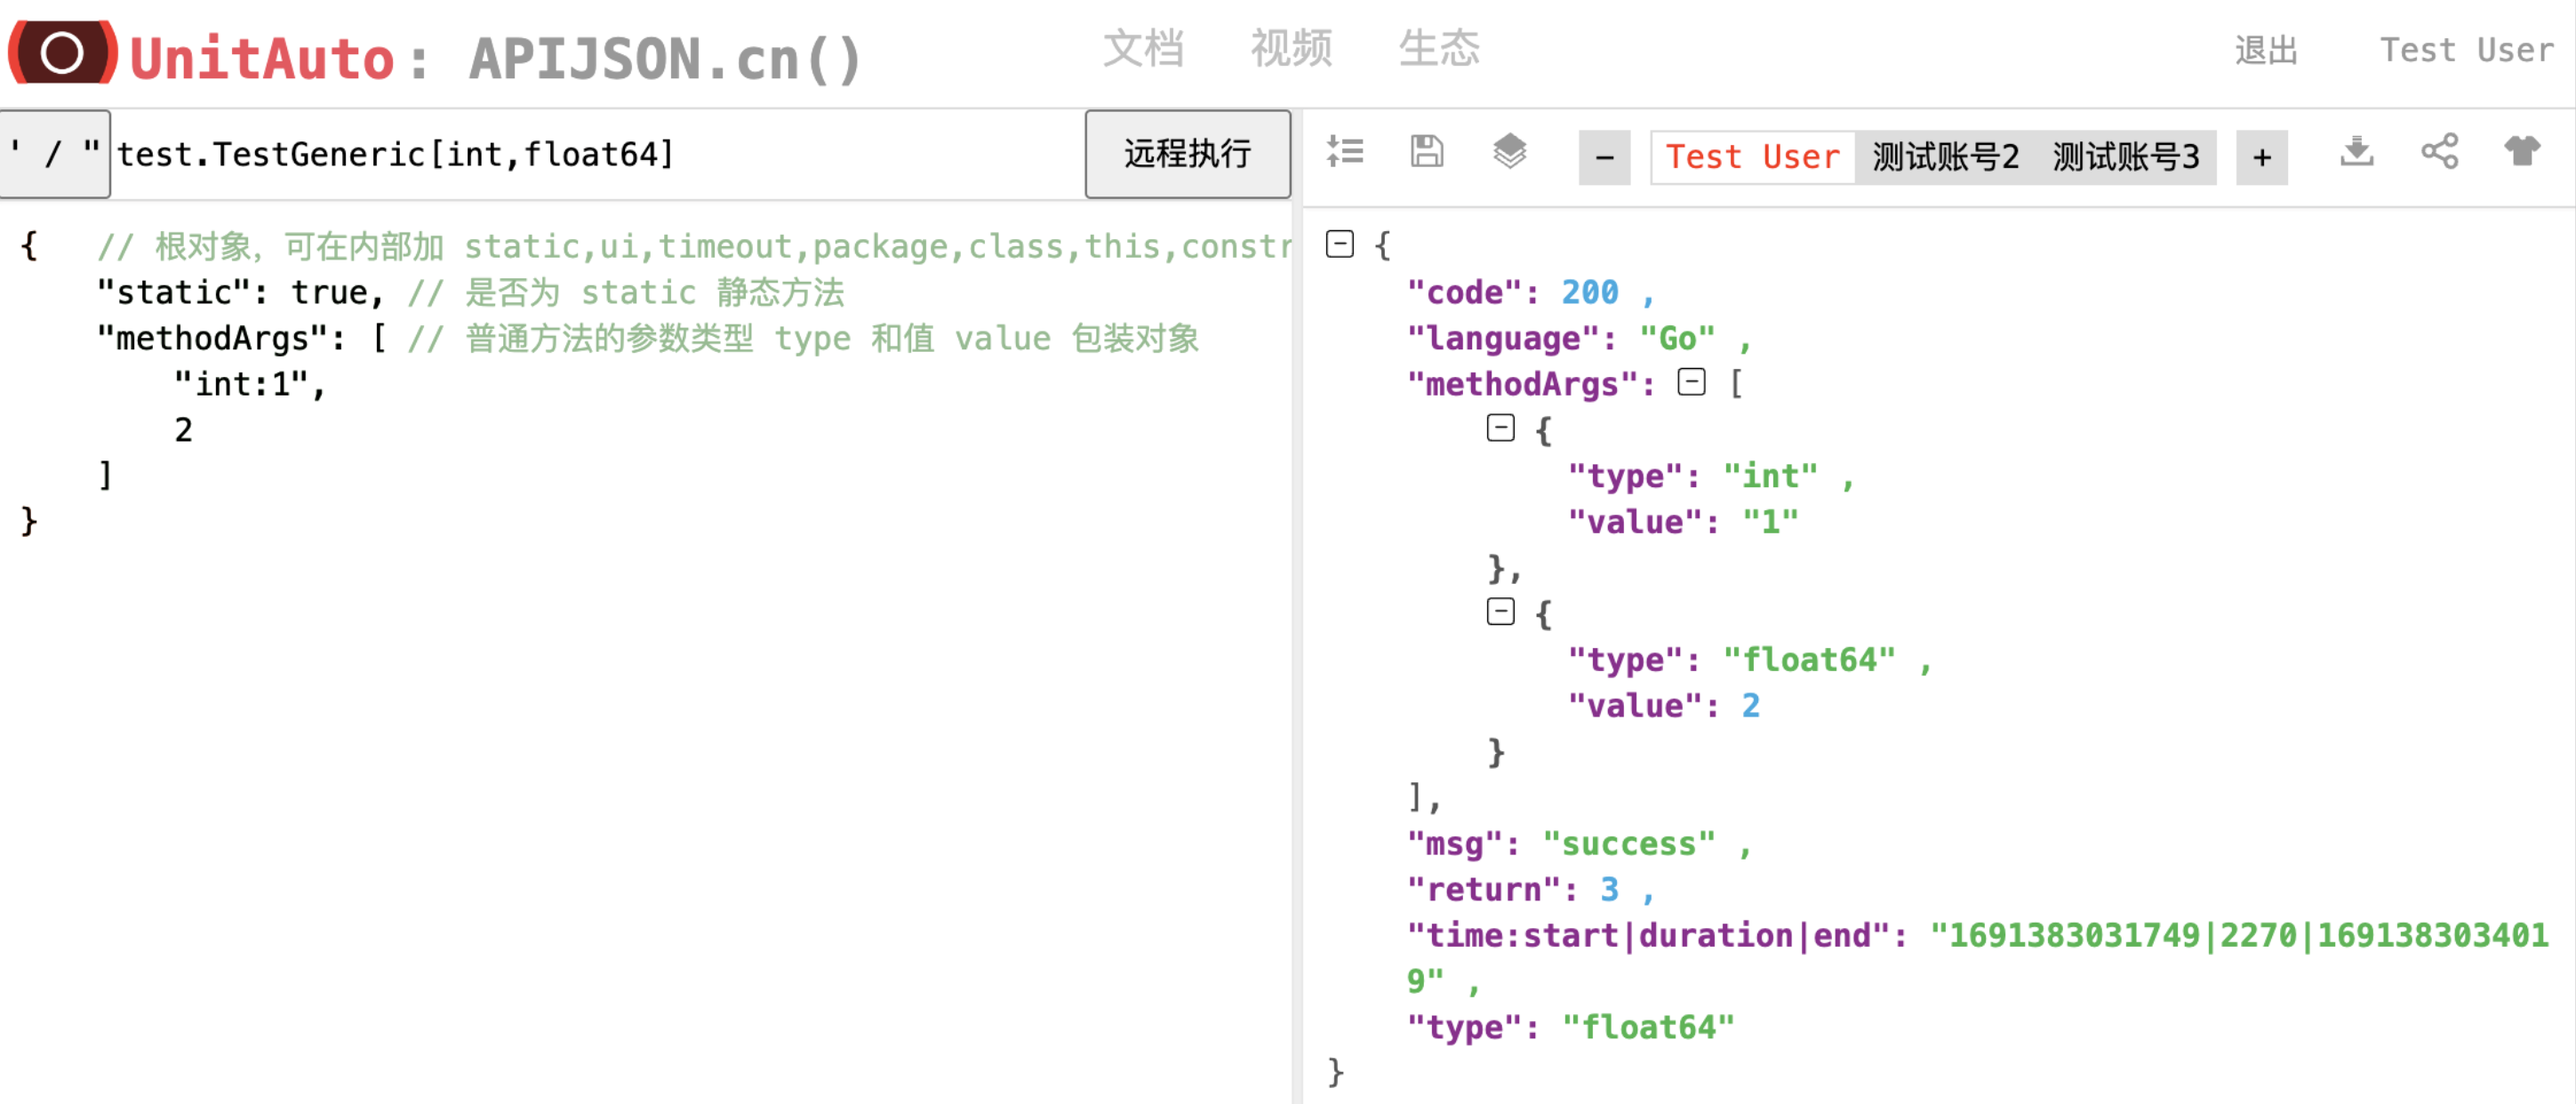This screenshot has height=1104, width=2576.
Task: Click the layers stack icon
Action: coord(1509,152)
